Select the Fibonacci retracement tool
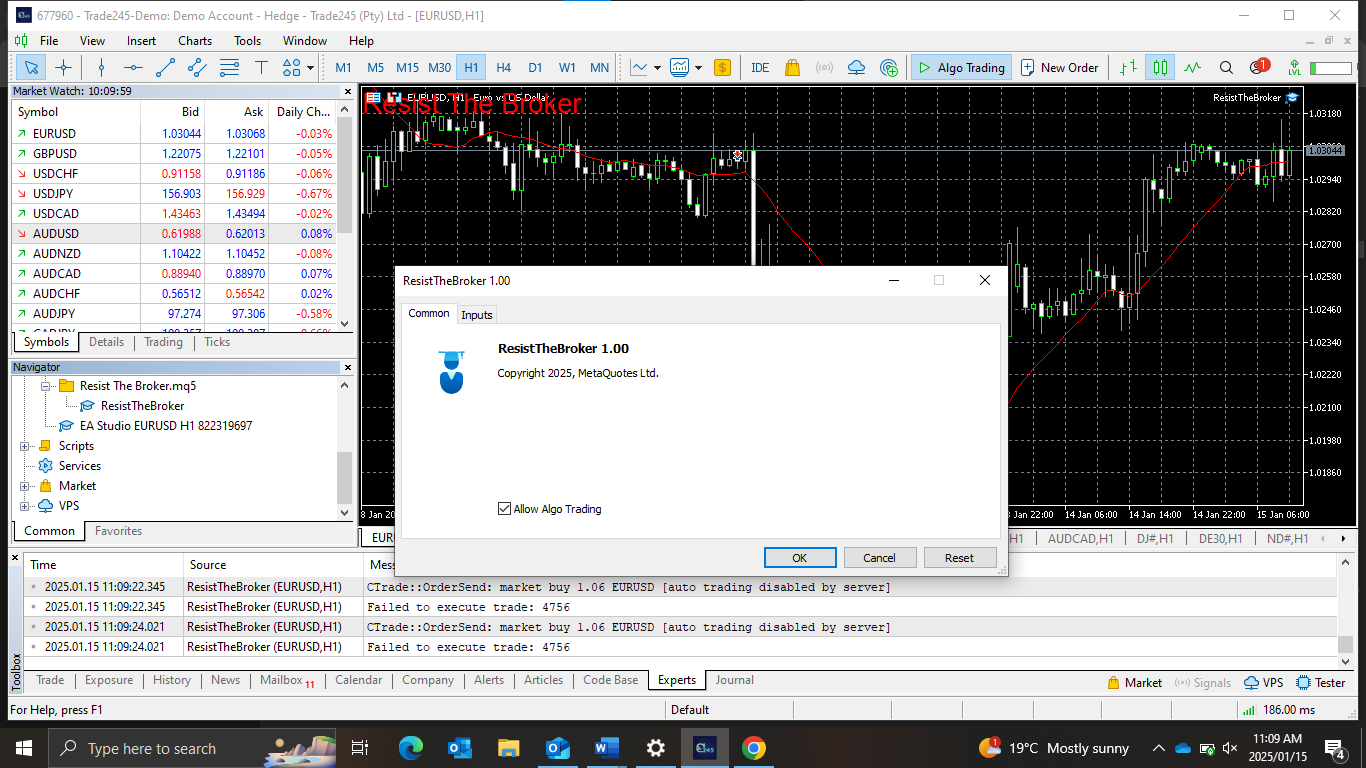The height and width of the screenshot is (768, 1366). point(229,68)
